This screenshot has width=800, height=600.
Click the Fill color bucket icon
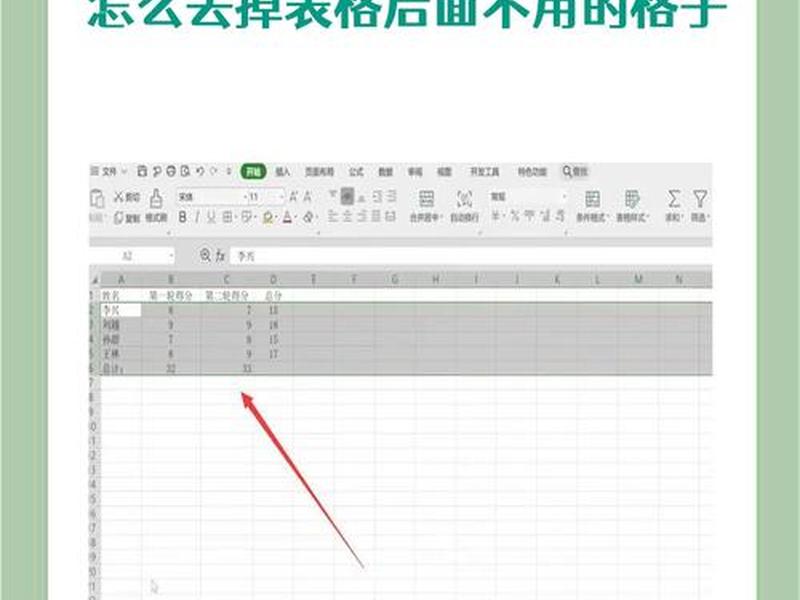click(x=267, y=218)
